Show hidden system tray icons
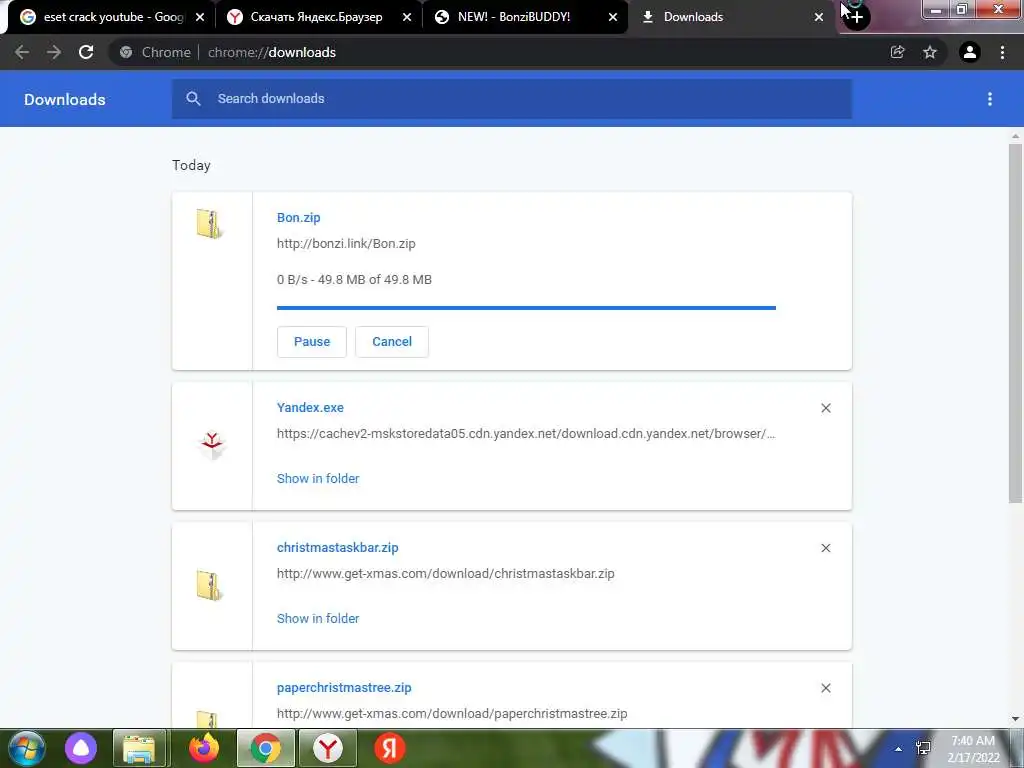 [899, 749]
